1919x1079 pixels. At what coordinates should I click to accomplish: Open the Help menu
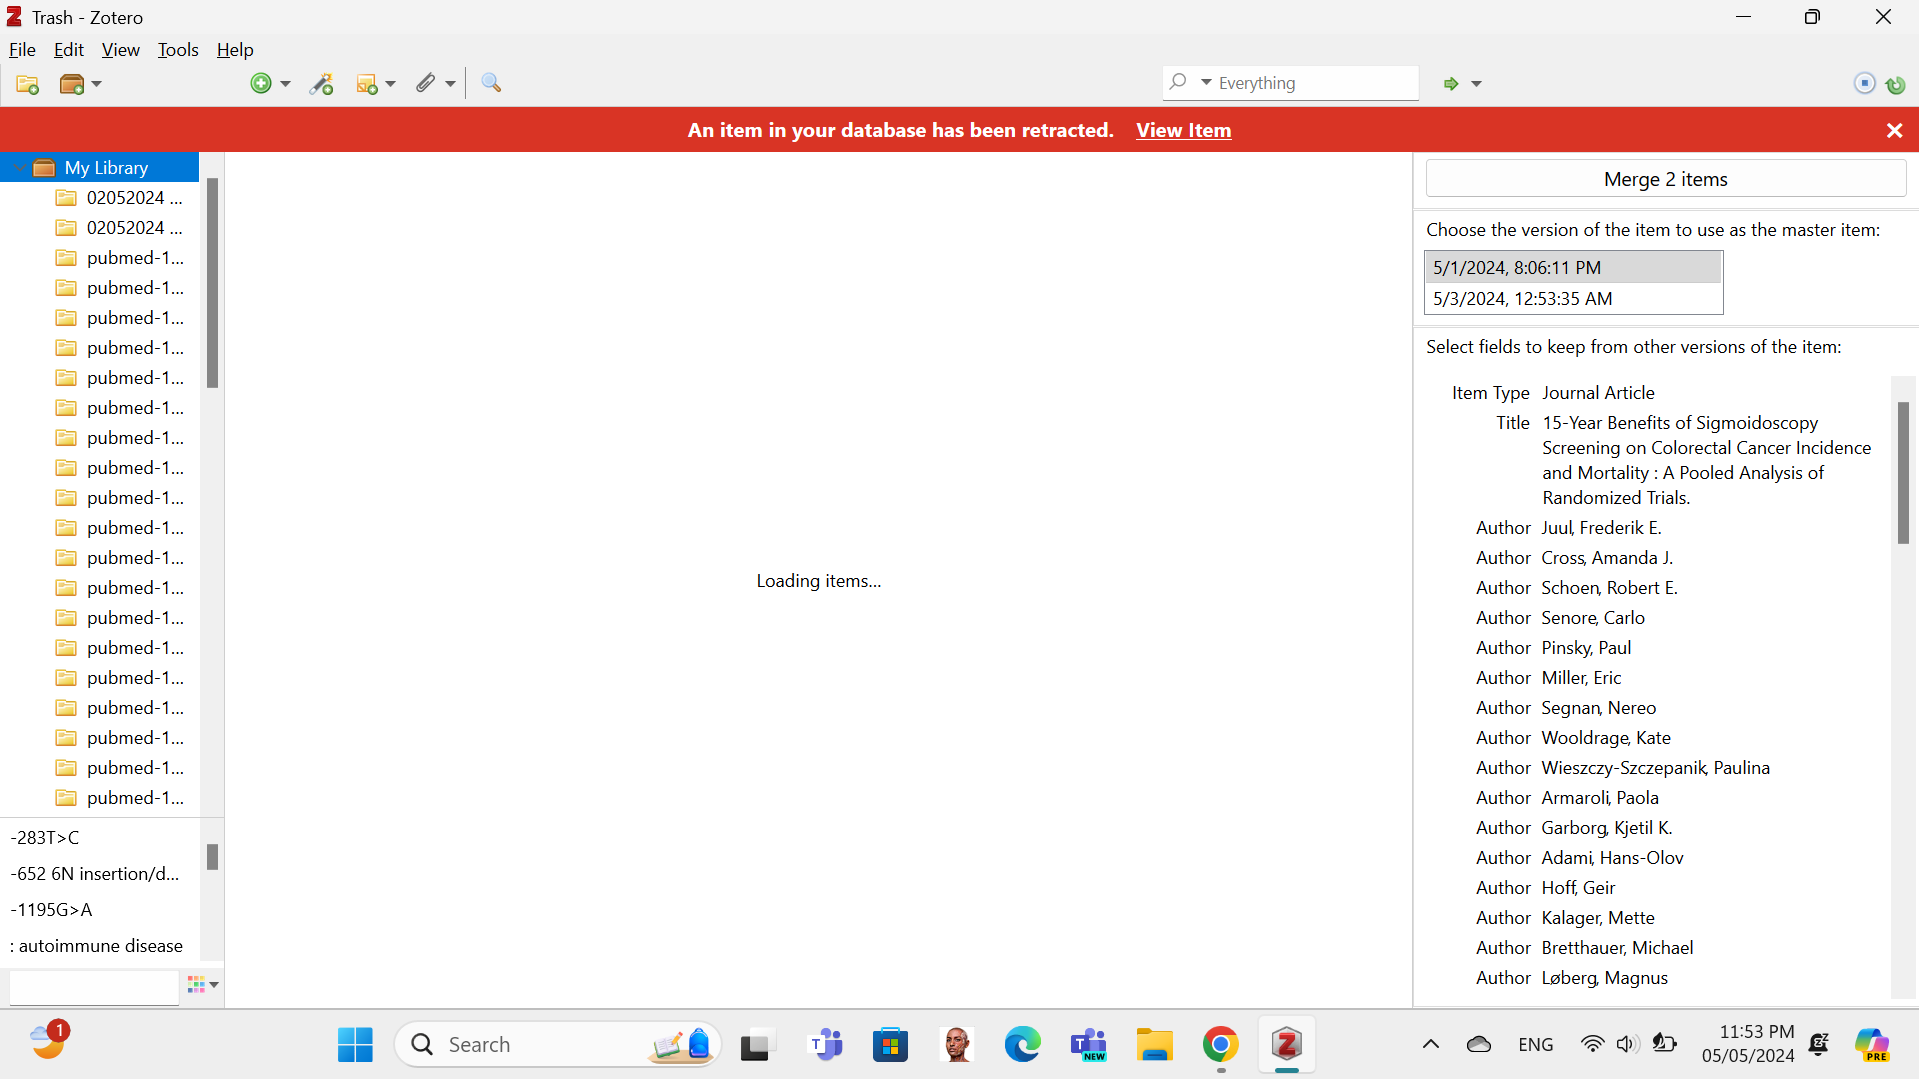click(235, 49)
